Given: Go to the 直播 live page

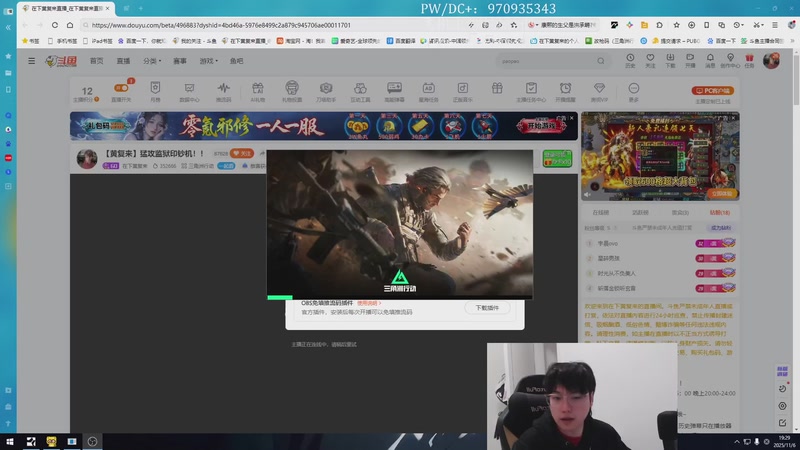Looking at the screenshot, I should (x=123, y=61).
